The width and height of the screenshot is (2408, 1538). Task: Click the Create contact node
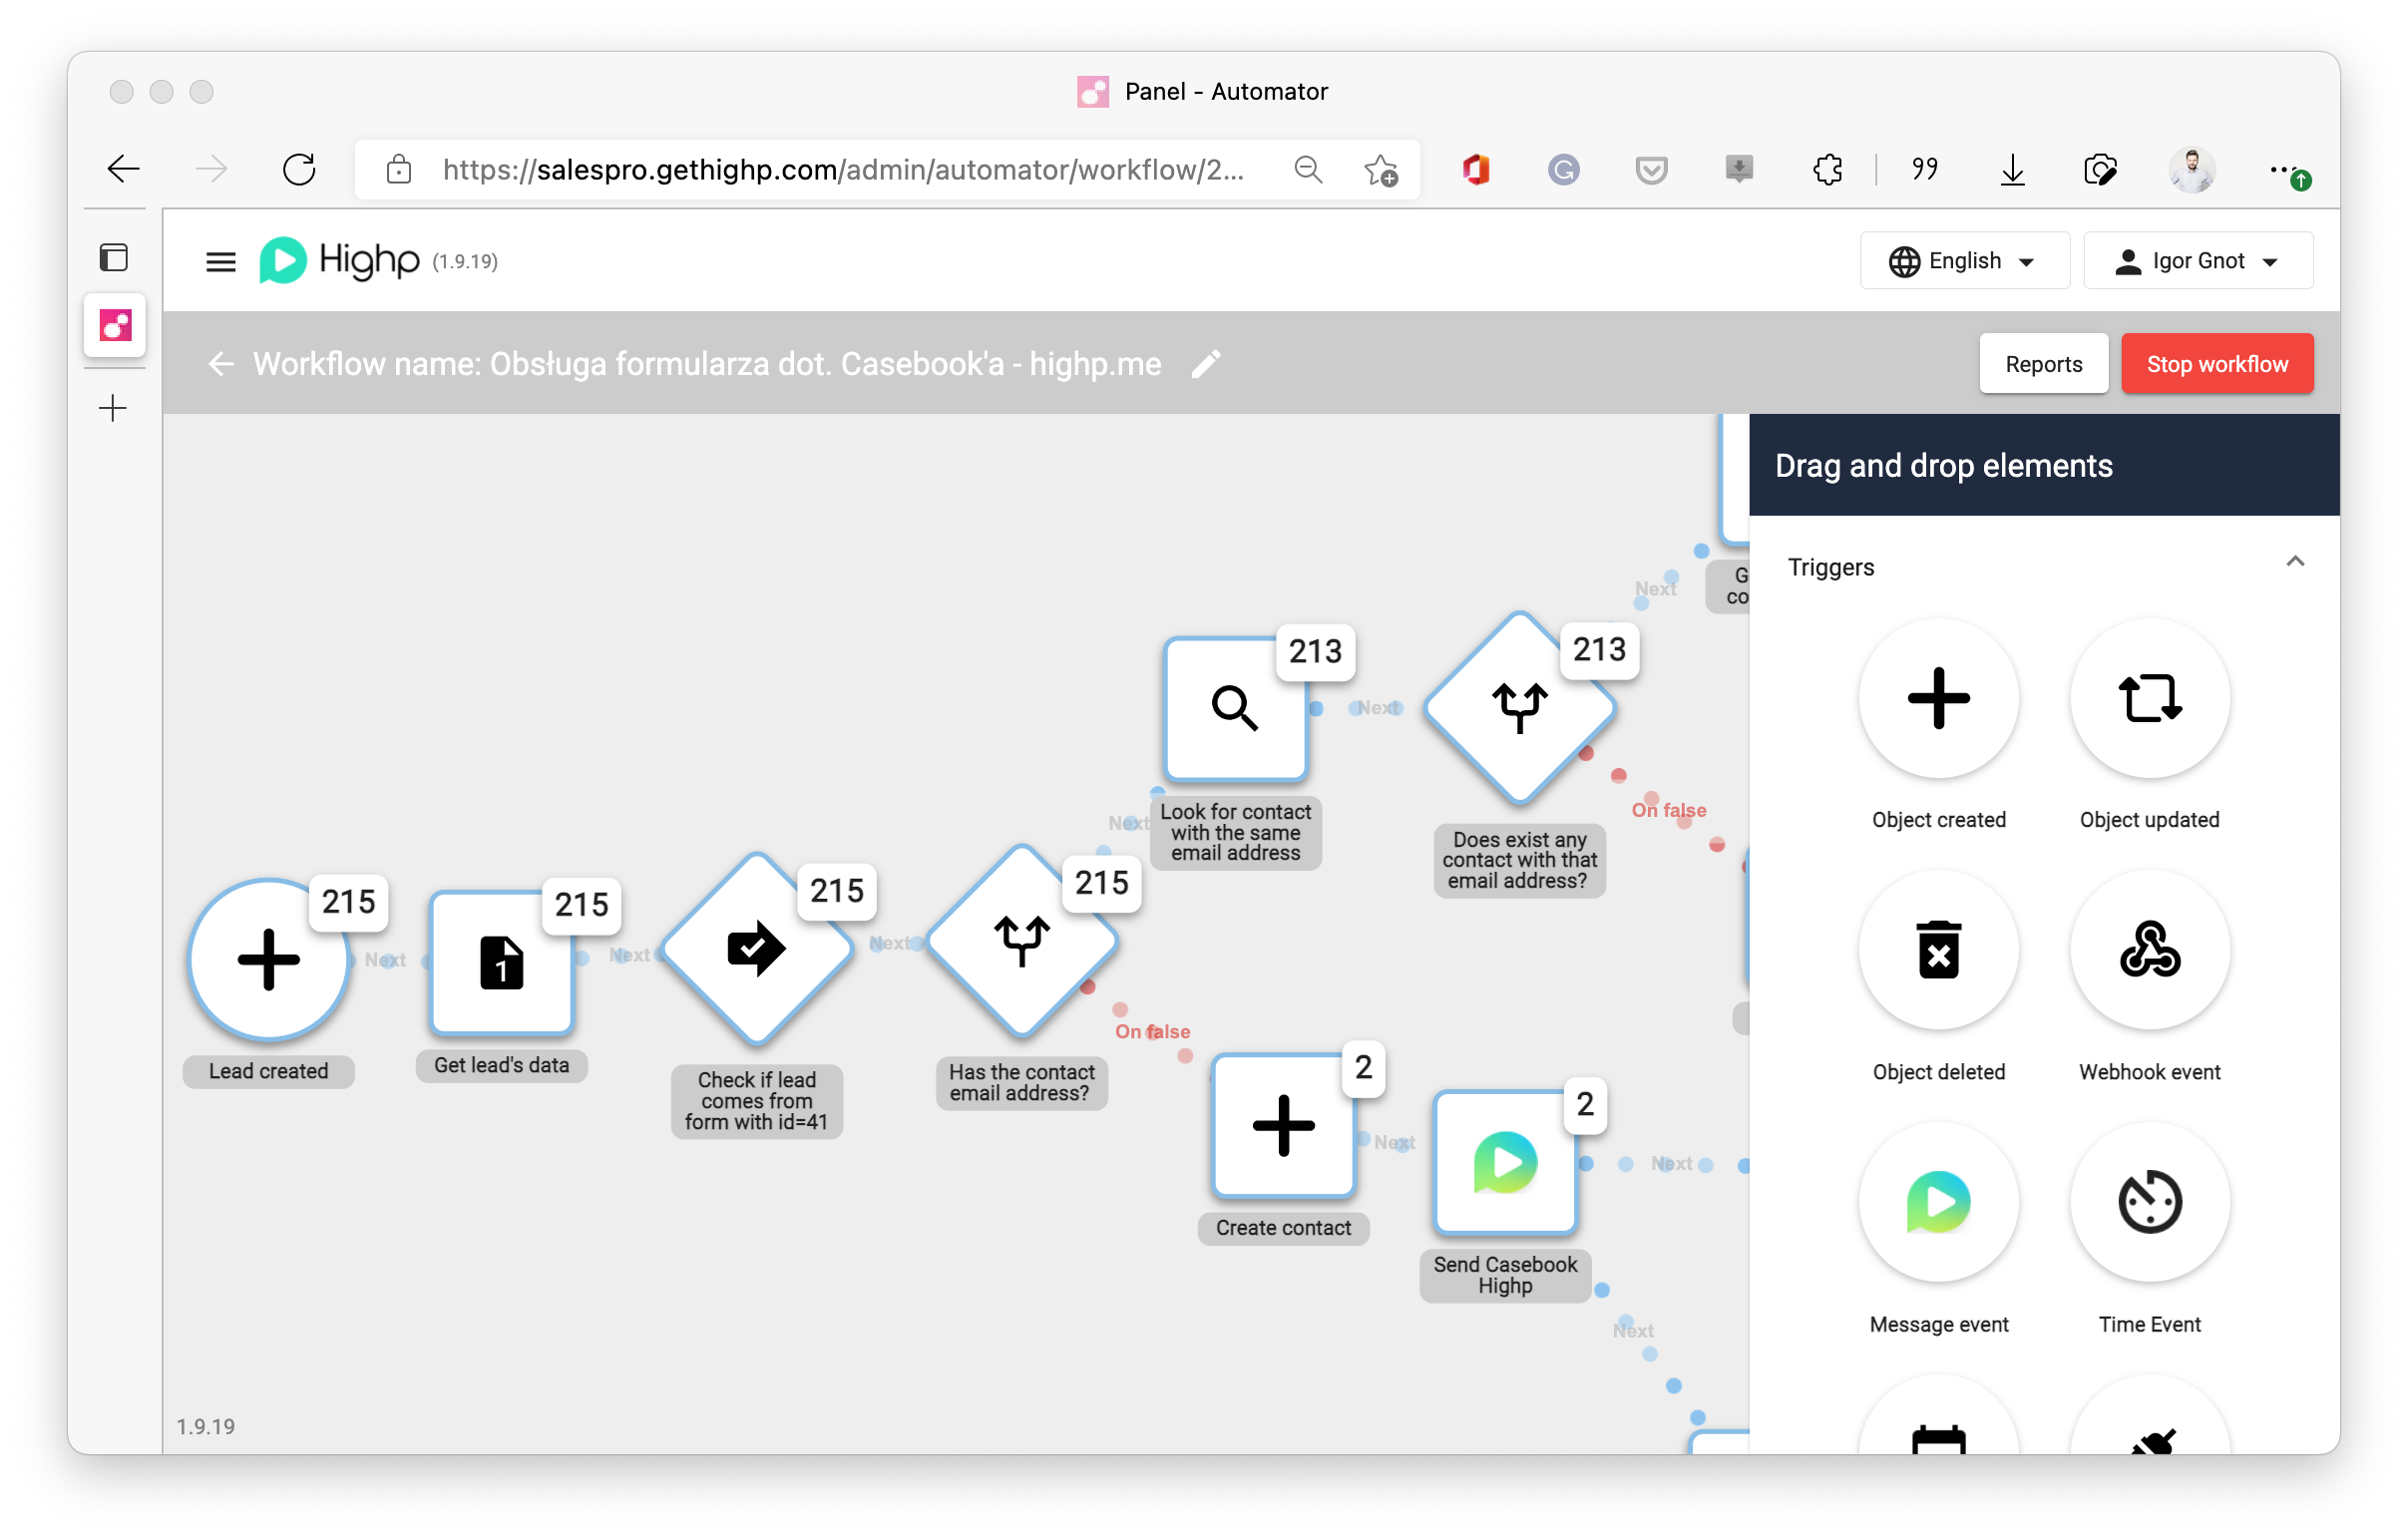[1283, 1125]
